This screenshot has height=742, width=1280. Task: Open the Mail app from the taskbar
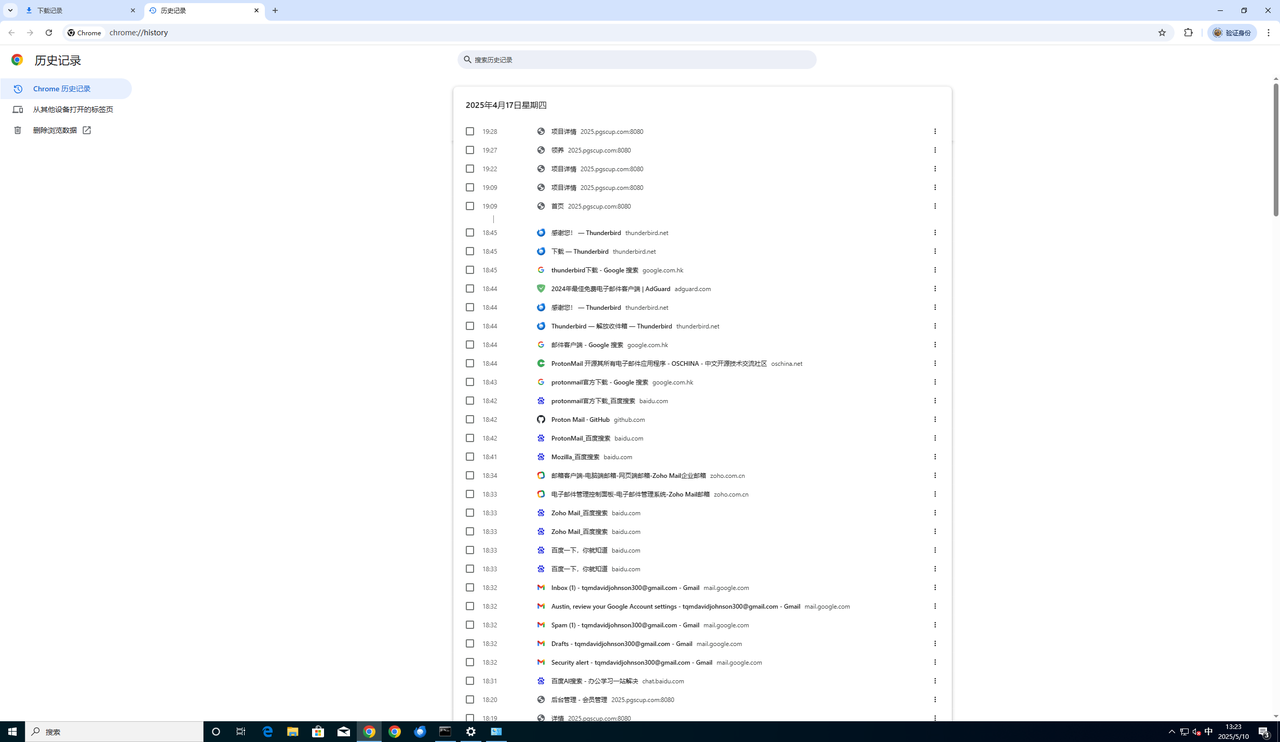[x=344, y=731]
